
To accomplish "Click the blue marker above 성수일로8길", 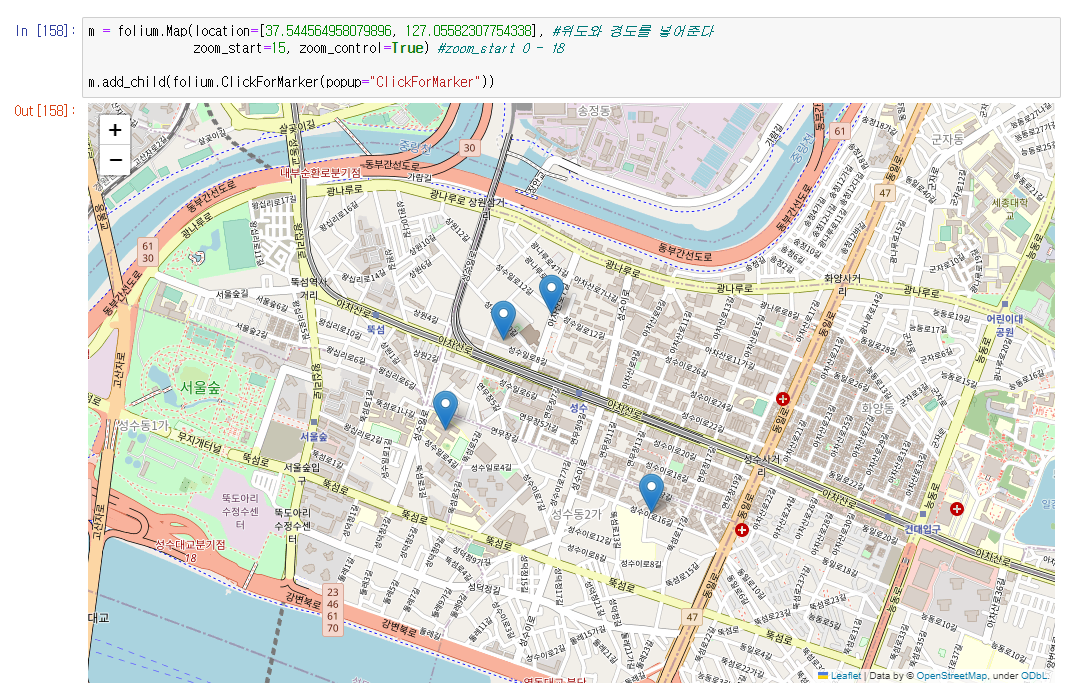I will point(503,319).
